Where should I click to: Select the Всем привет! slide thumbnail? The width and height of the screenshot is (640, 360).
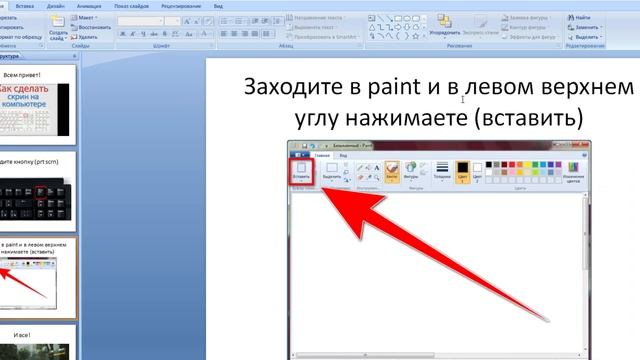point(37,104)
